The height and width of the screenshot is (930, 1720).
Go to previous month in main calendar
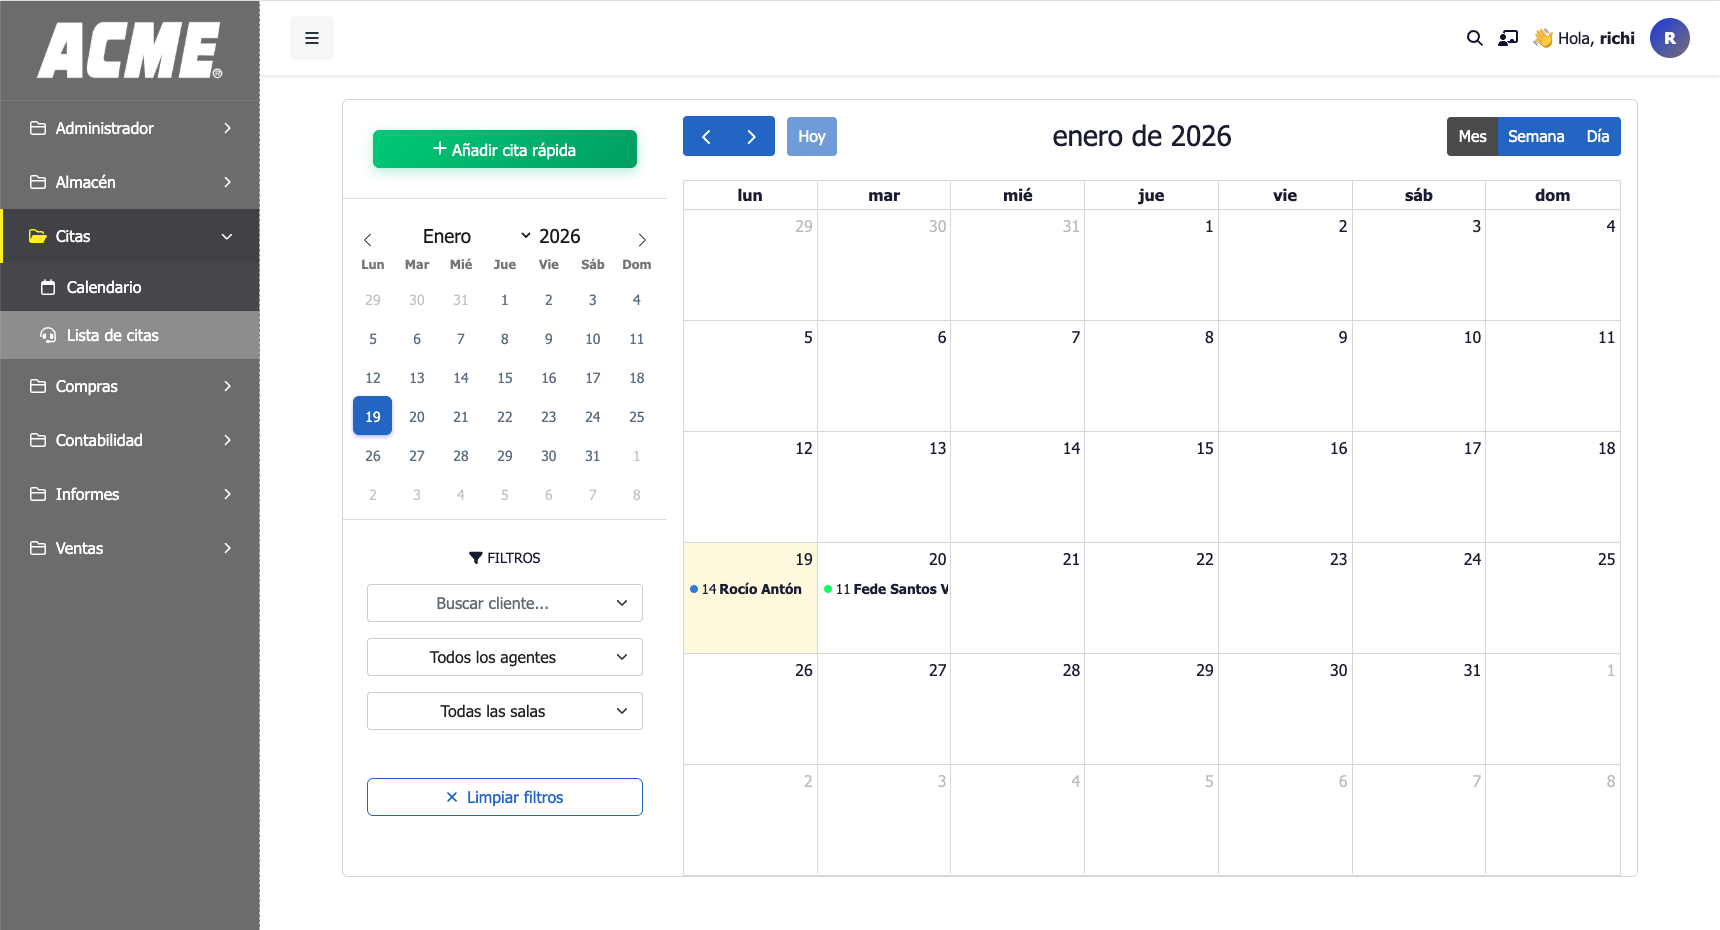(x=706, y=137)
